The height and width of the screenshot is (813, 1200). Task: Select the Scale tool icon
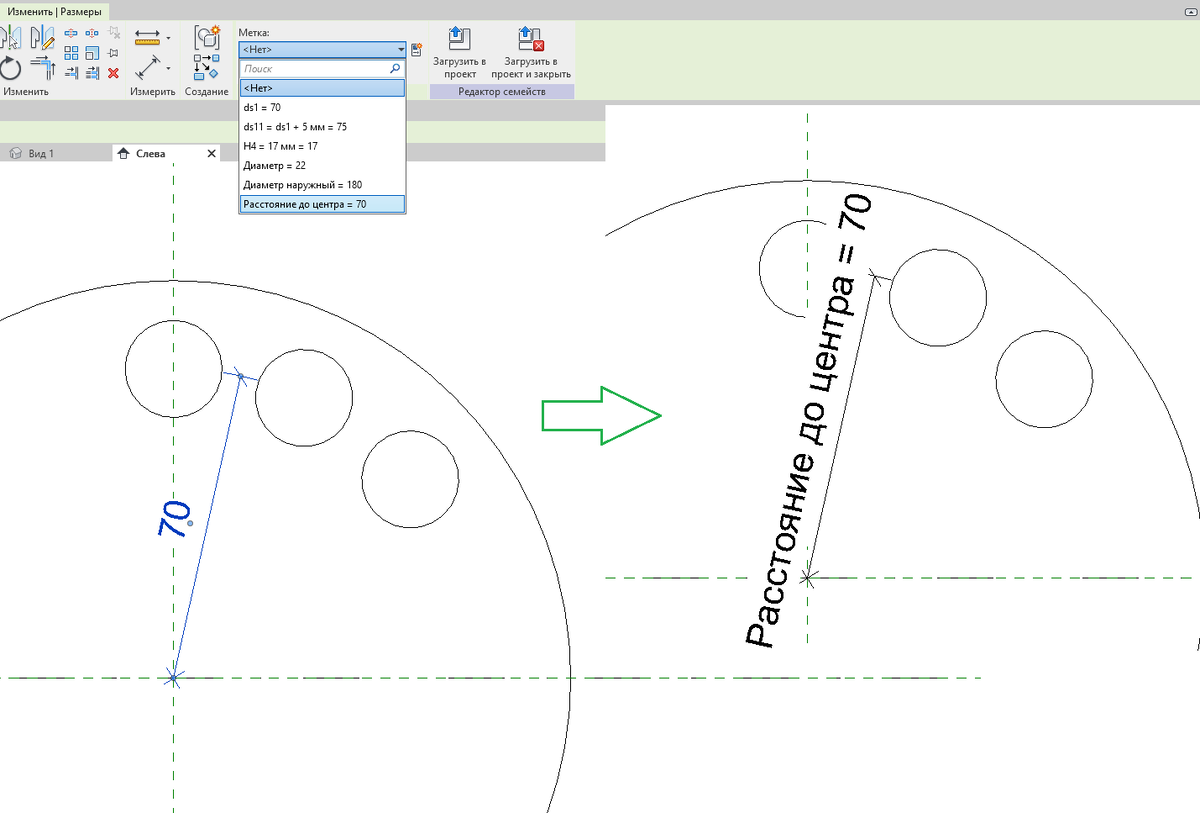coord(92,53)
